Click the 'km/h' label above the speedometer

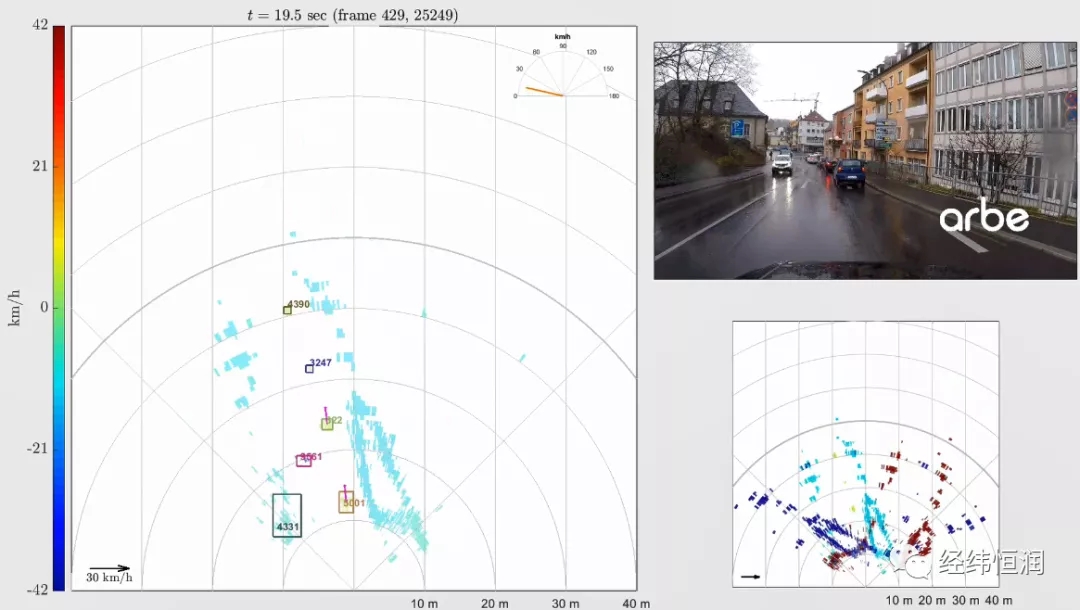coord(563,36)
